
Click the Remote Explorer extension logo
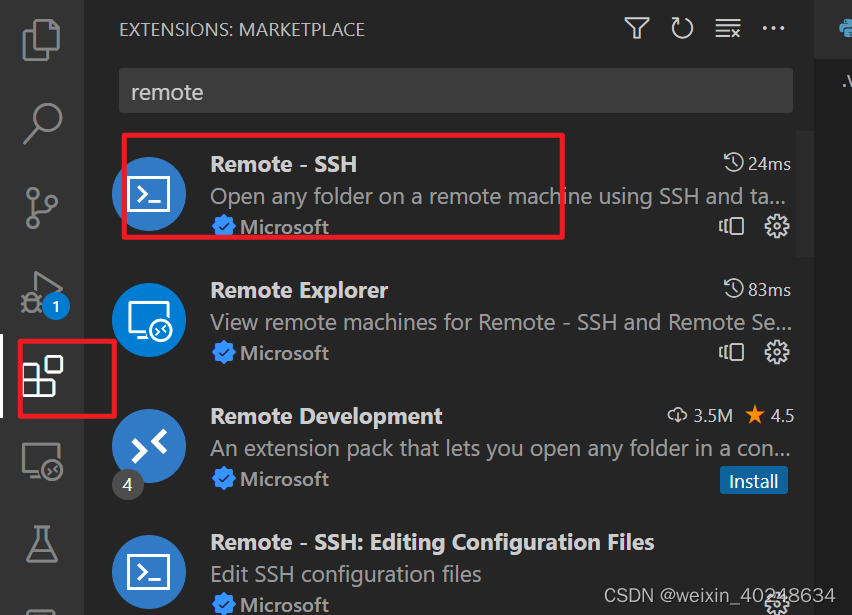tap(149, 320)
